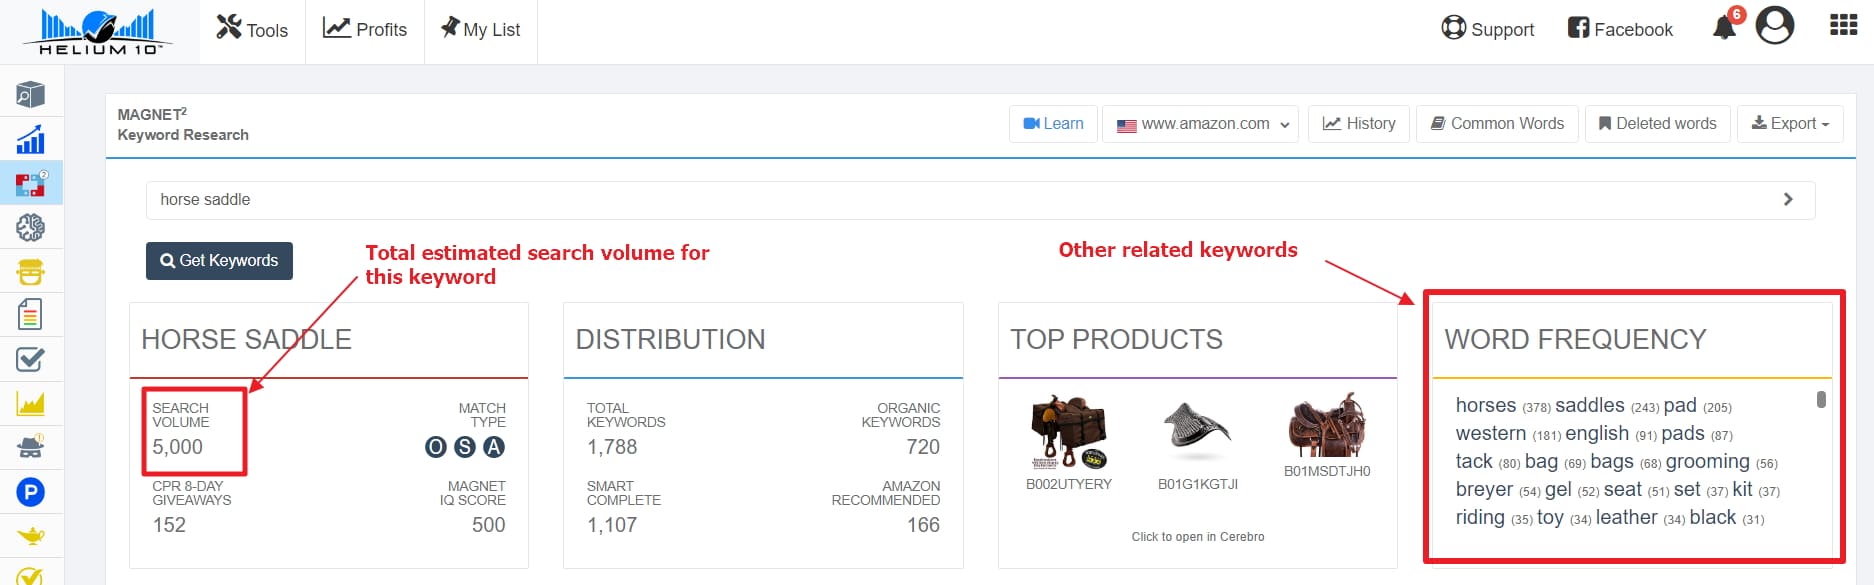Select the Black Box cube sidebar icon
The width and height of the screenshot is (1874, 585).
coord(31,95)
